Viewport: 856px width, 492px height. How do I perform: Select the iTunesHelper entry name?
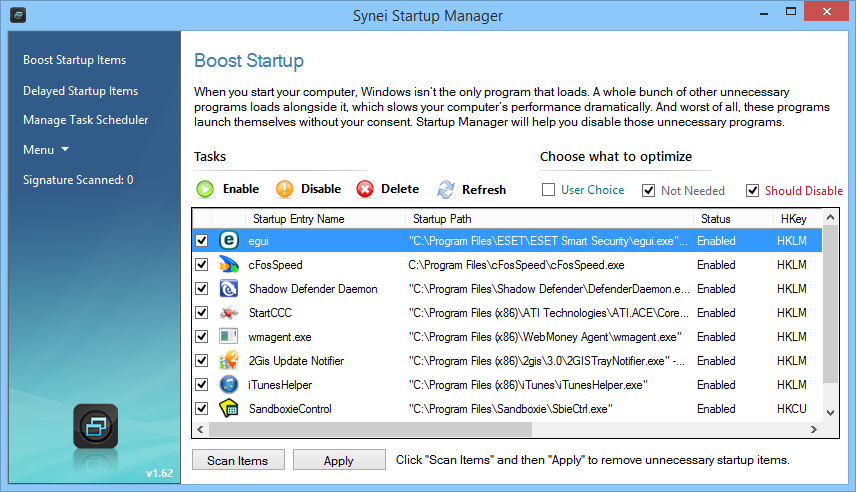click(x=280, y=385)
